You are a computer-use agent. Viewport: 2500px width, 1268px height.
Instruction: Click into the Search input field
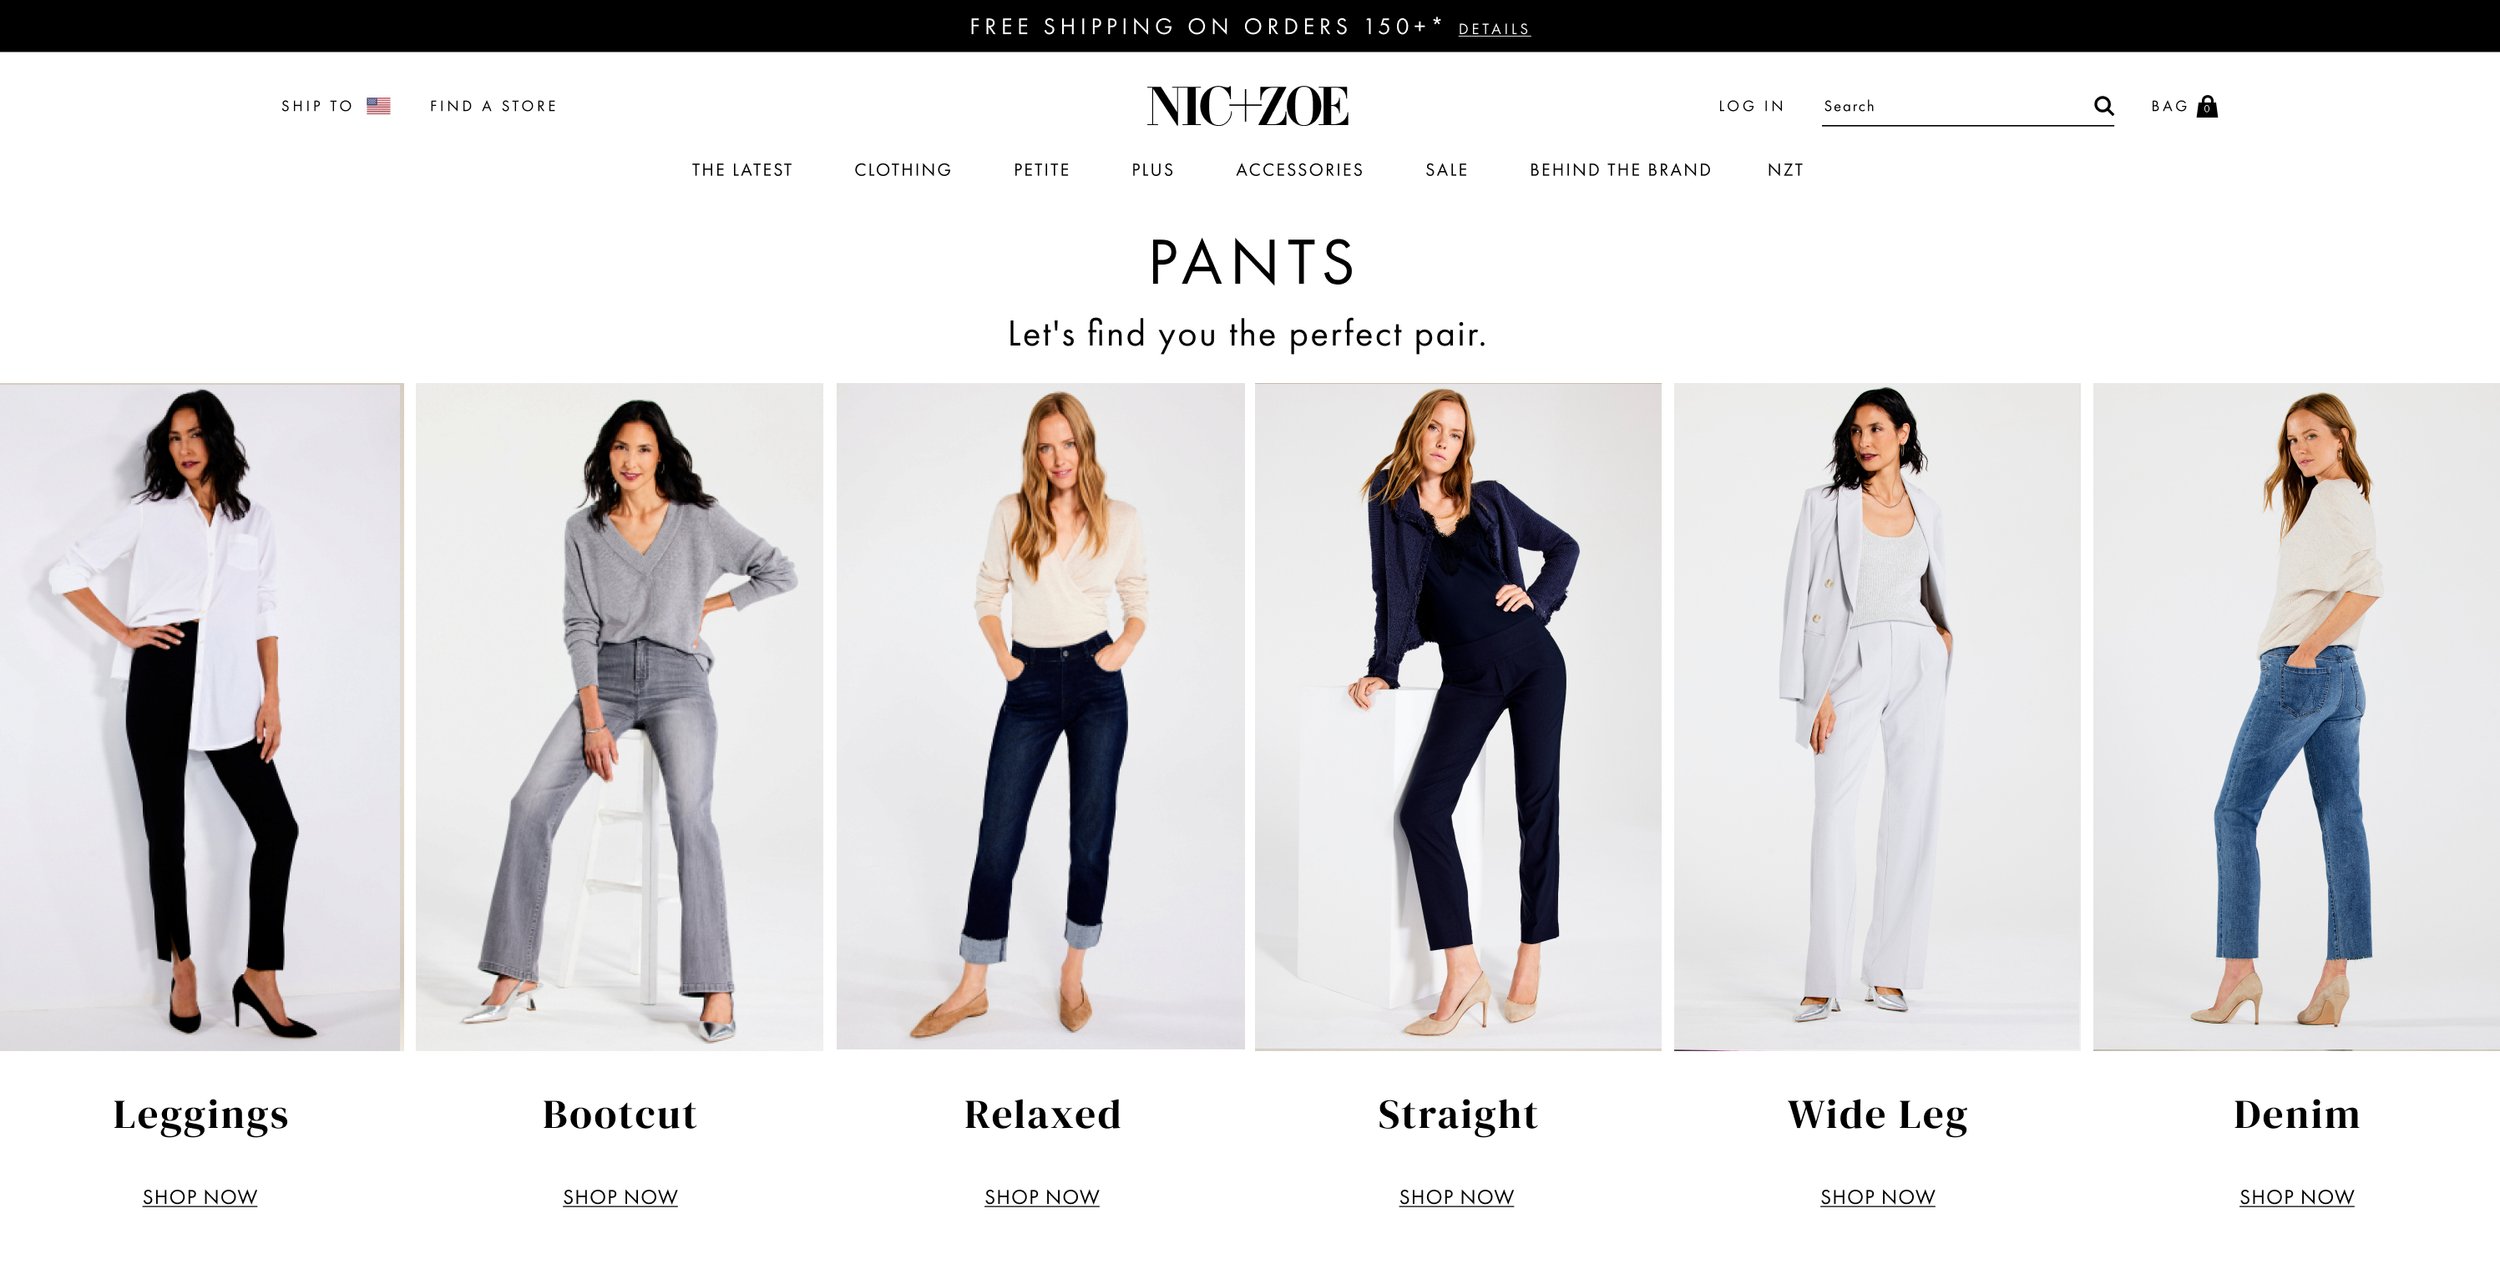click(1955, 106)
